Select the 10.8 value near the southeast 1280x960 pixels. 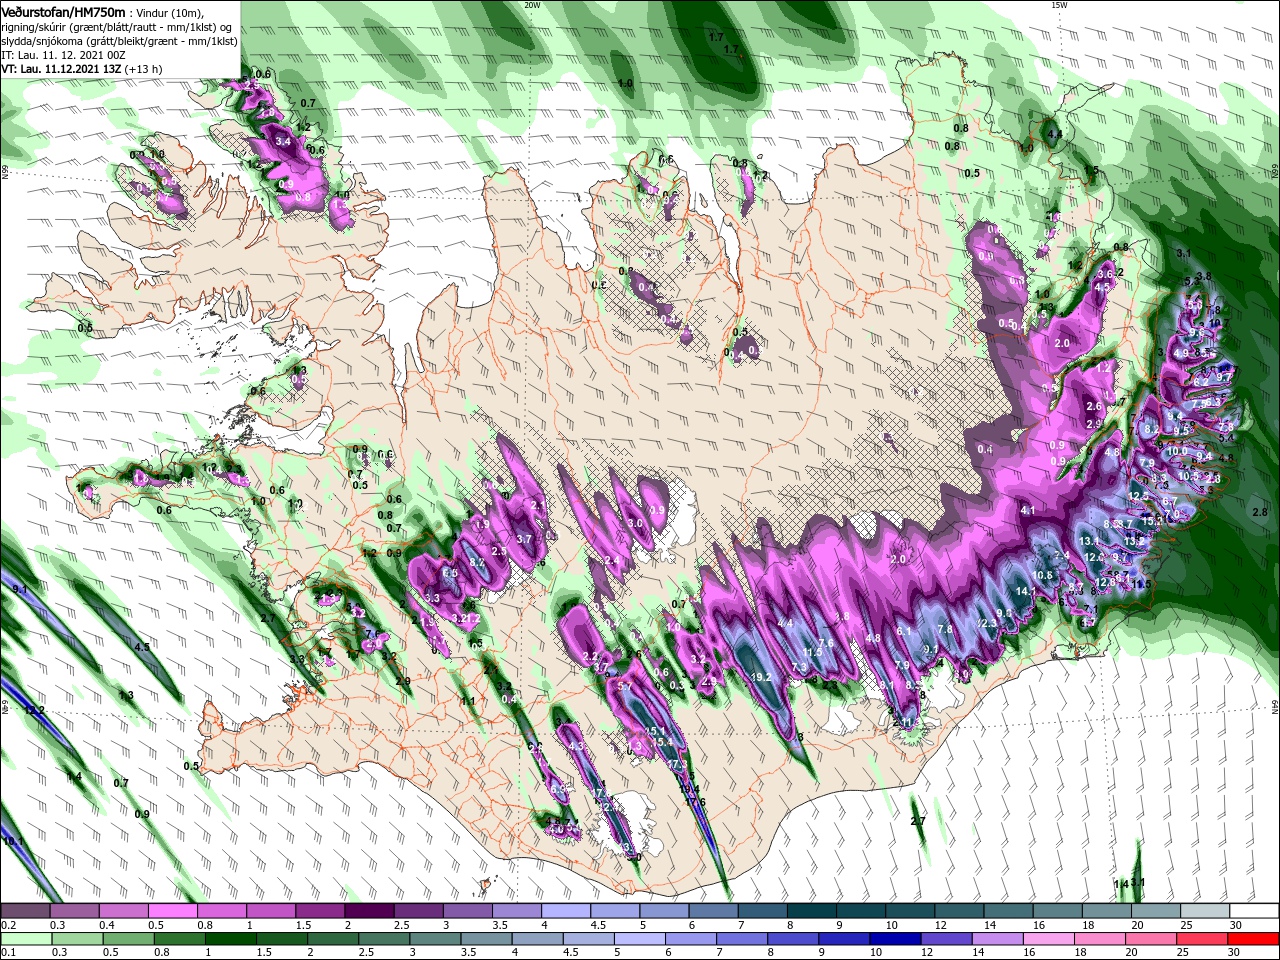(x=1043, y=575)
